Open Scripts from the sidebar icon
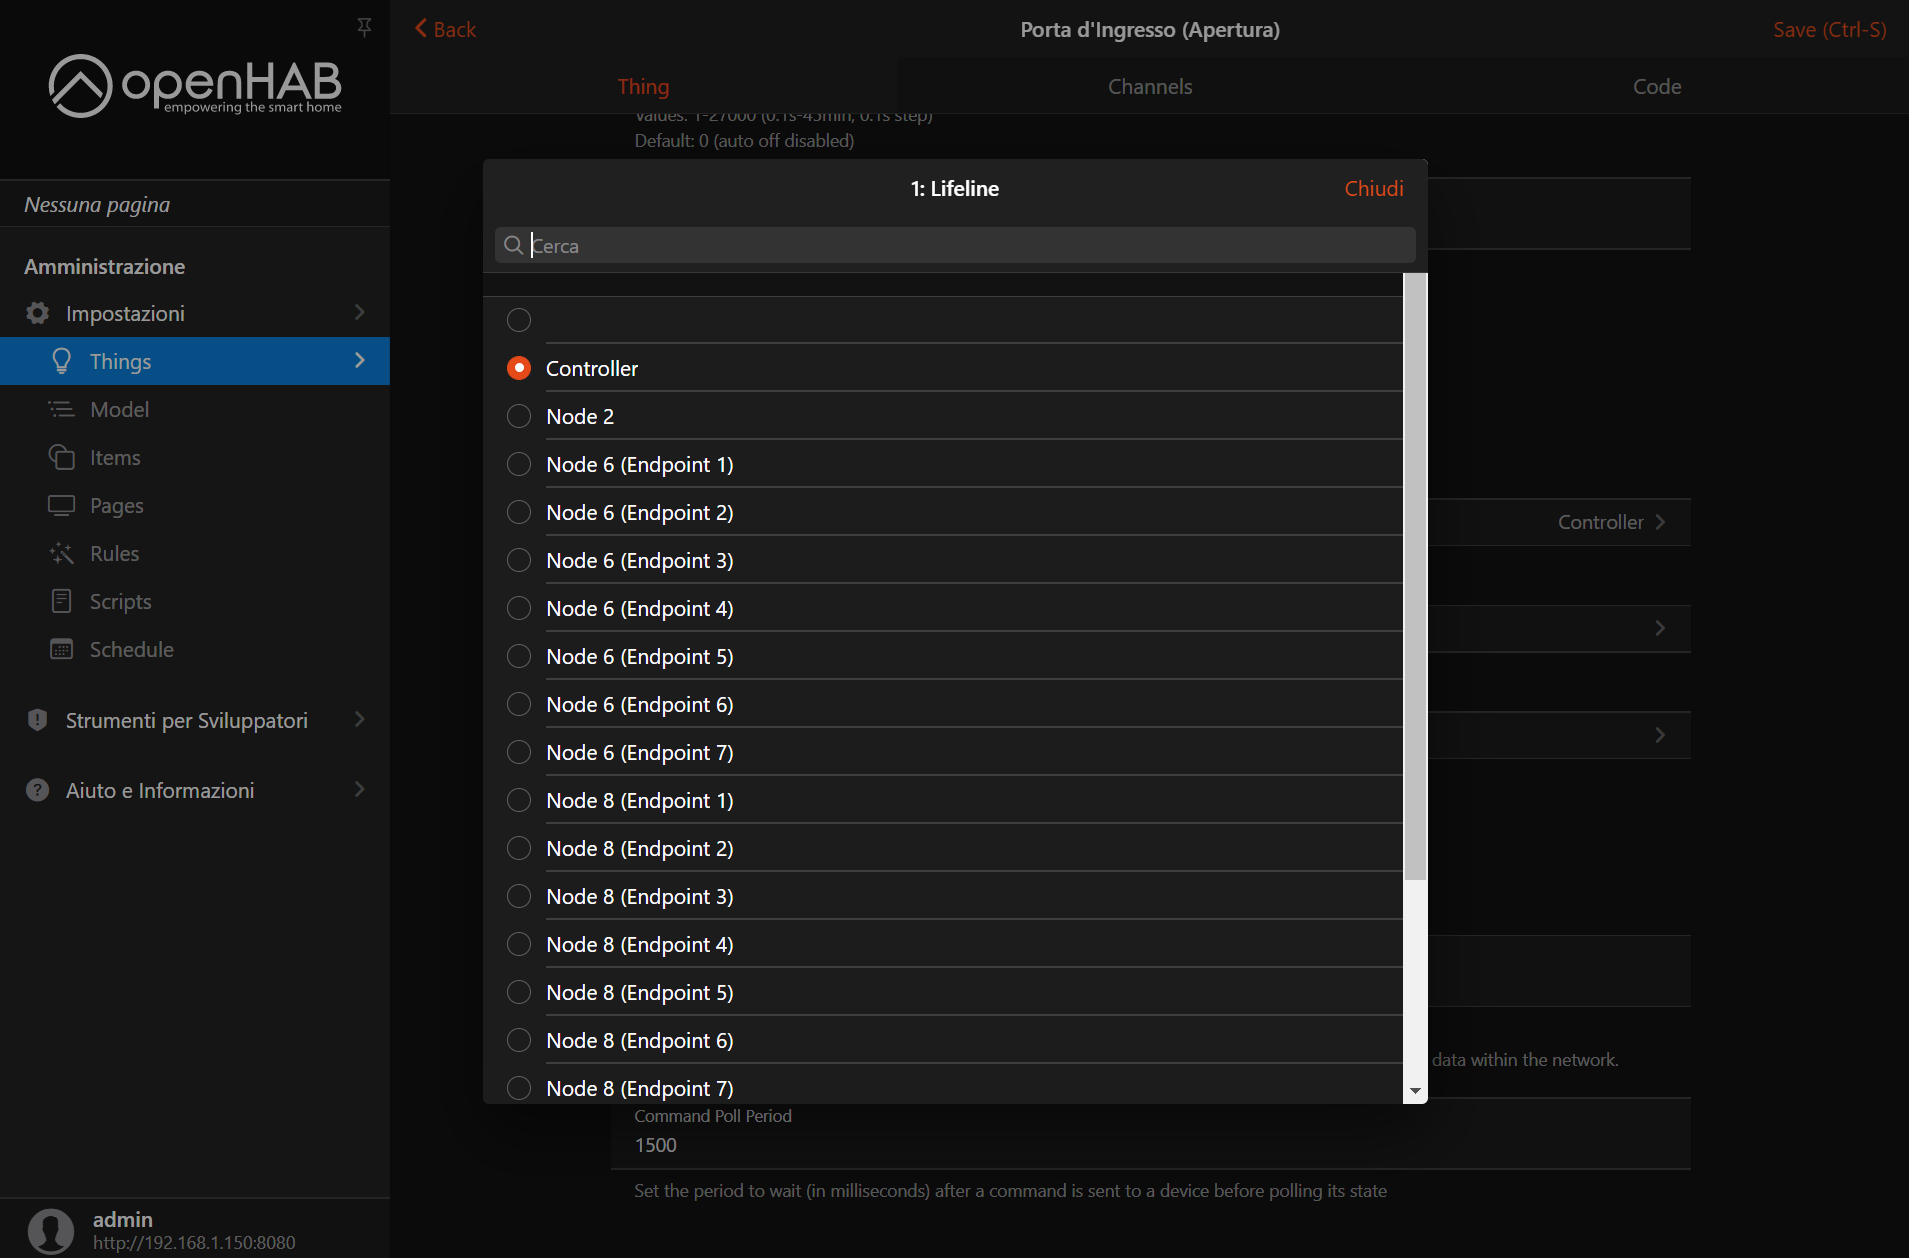 tap(61, 601)
